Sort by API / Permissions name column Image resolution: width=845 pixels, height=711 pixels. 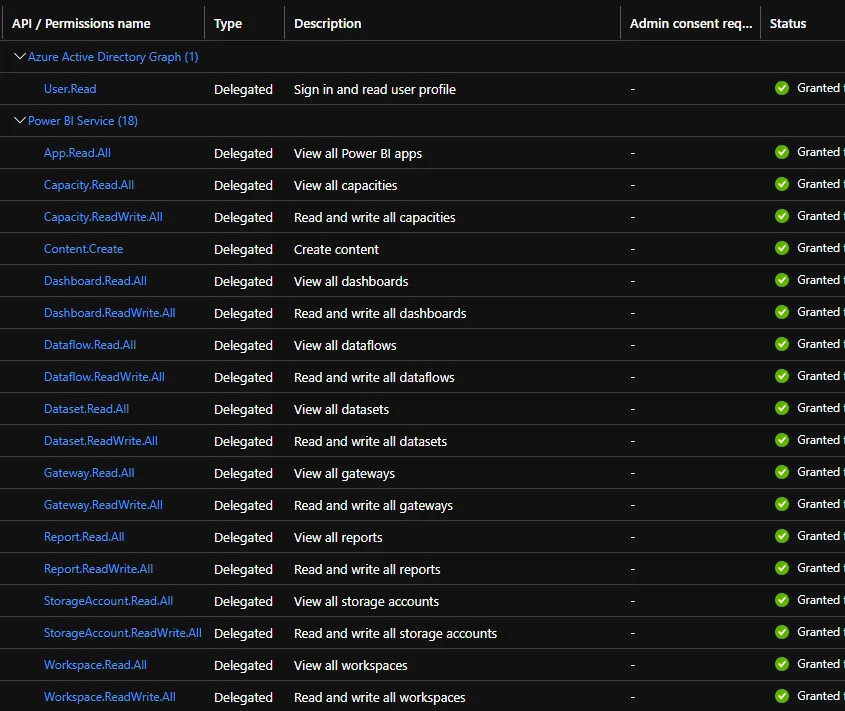pos(81,24)
